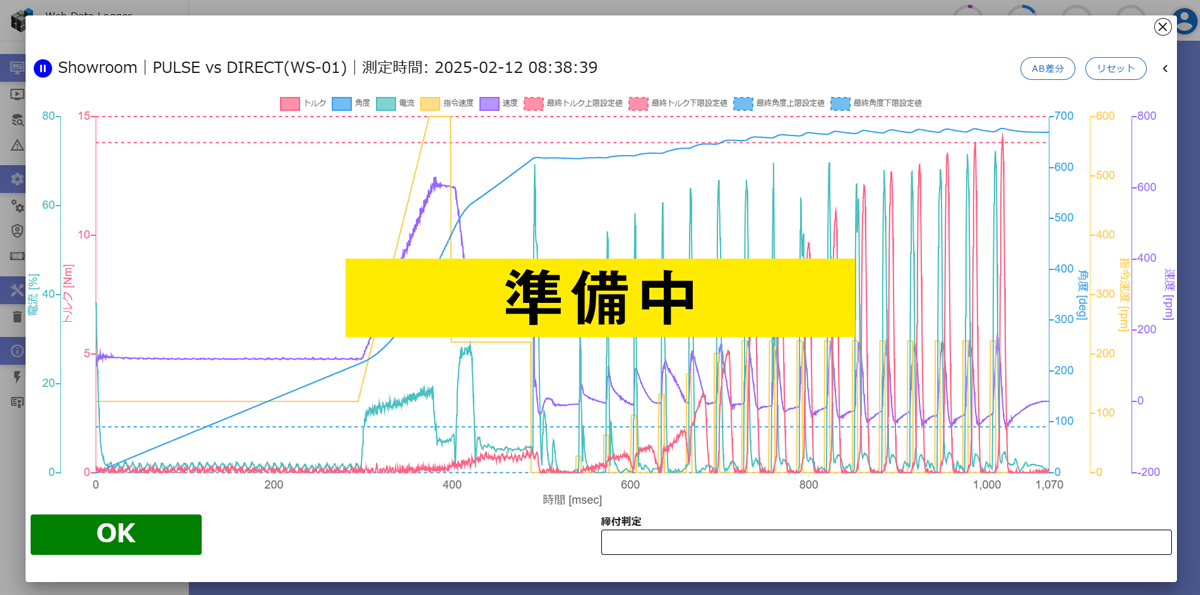The image size is (1200, 595).
Task: Click the AB差分 button
Action: tap(1047, 68)
